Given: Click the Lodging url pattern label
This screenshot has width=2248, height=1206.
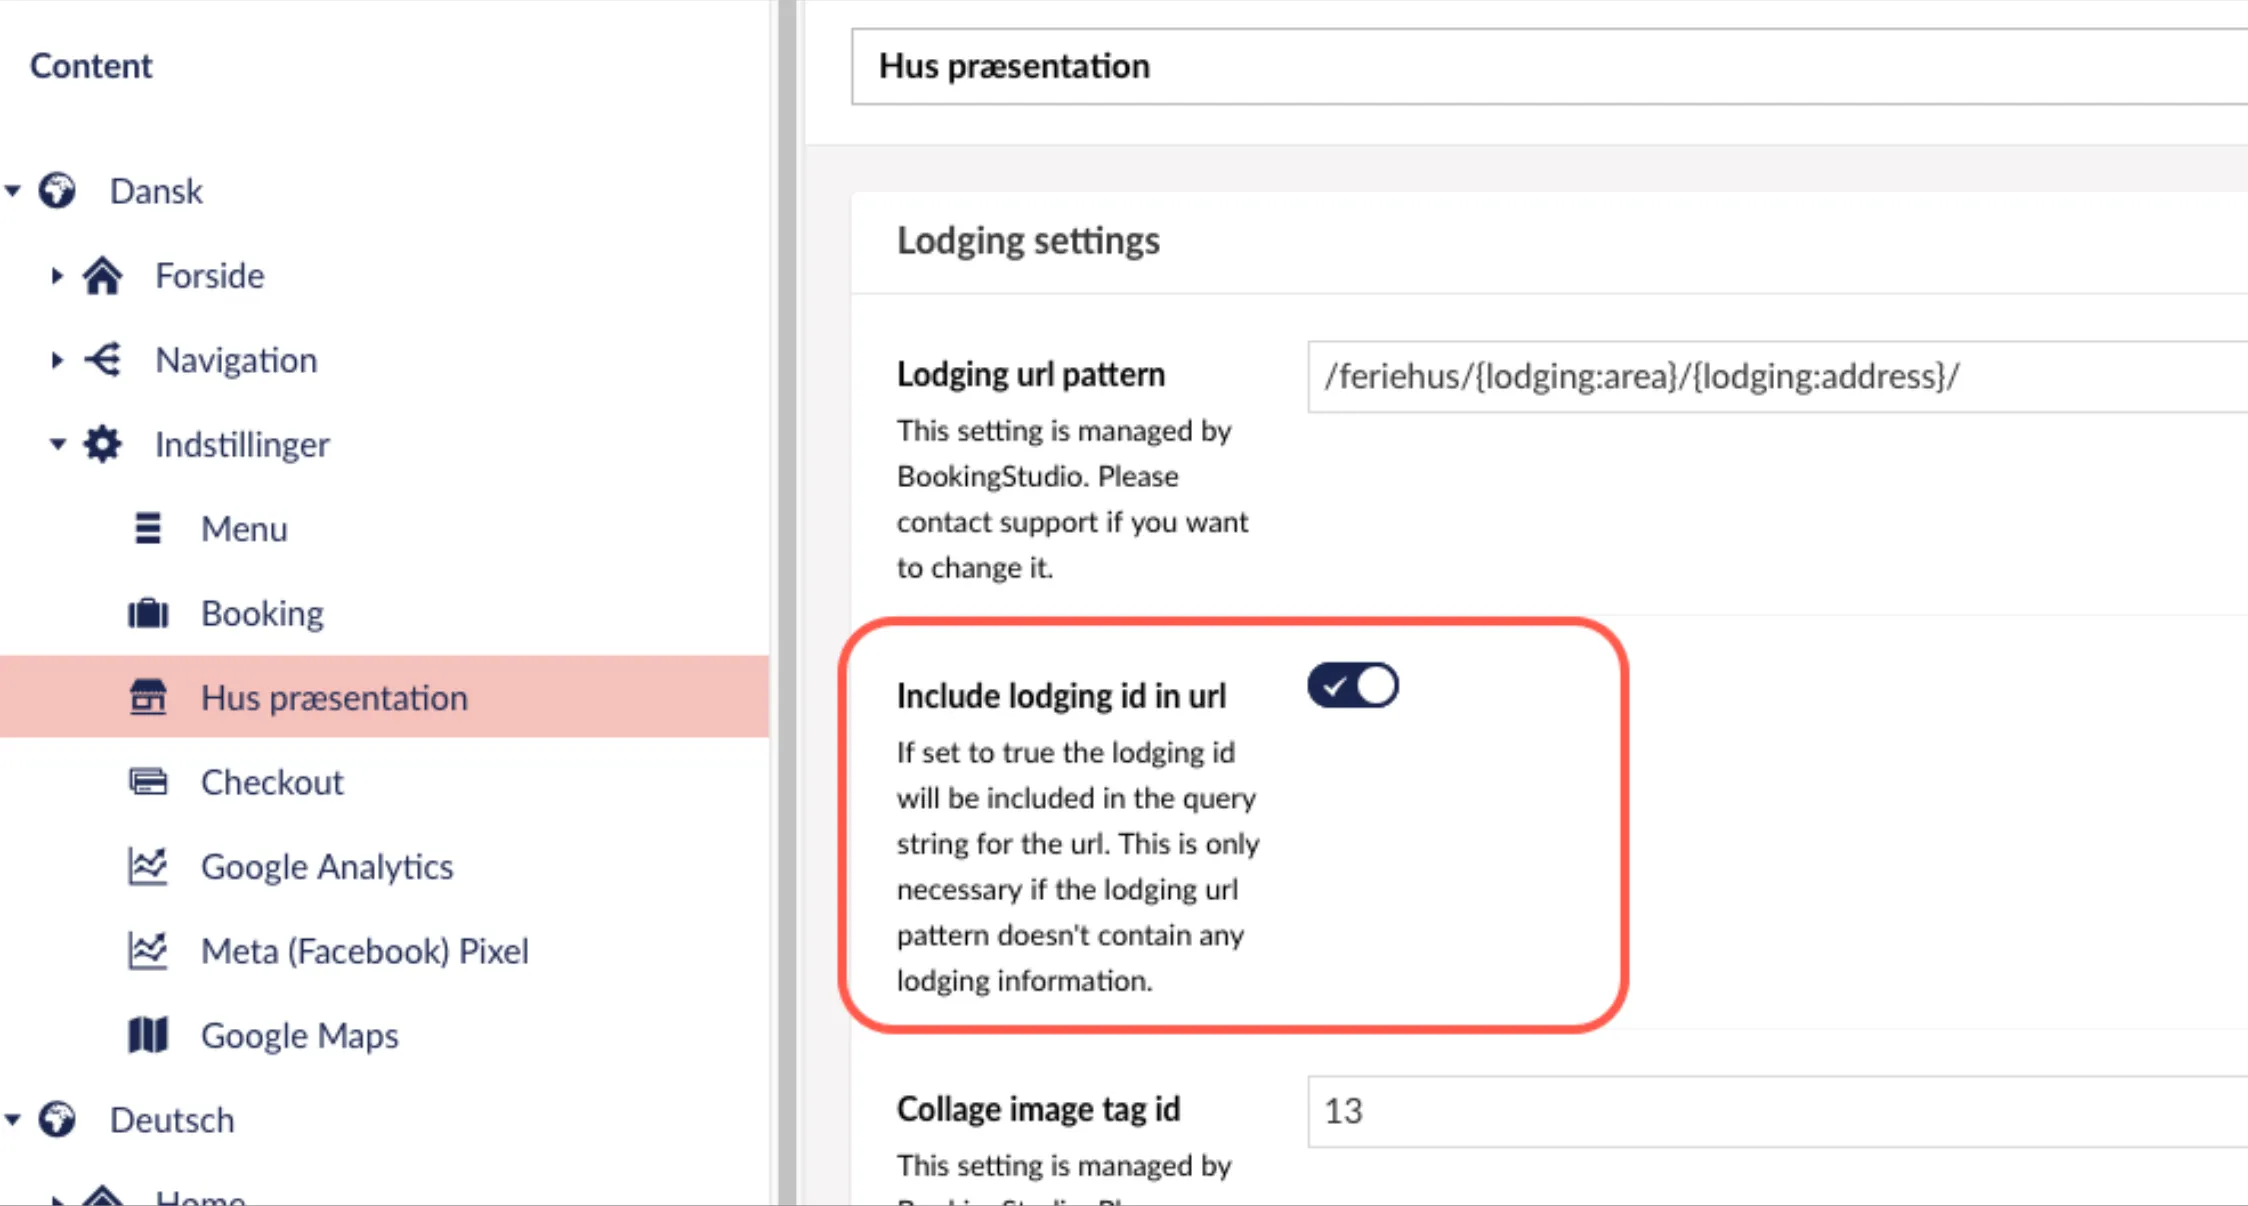Looking at the screenshot, I should point(1031,374).
